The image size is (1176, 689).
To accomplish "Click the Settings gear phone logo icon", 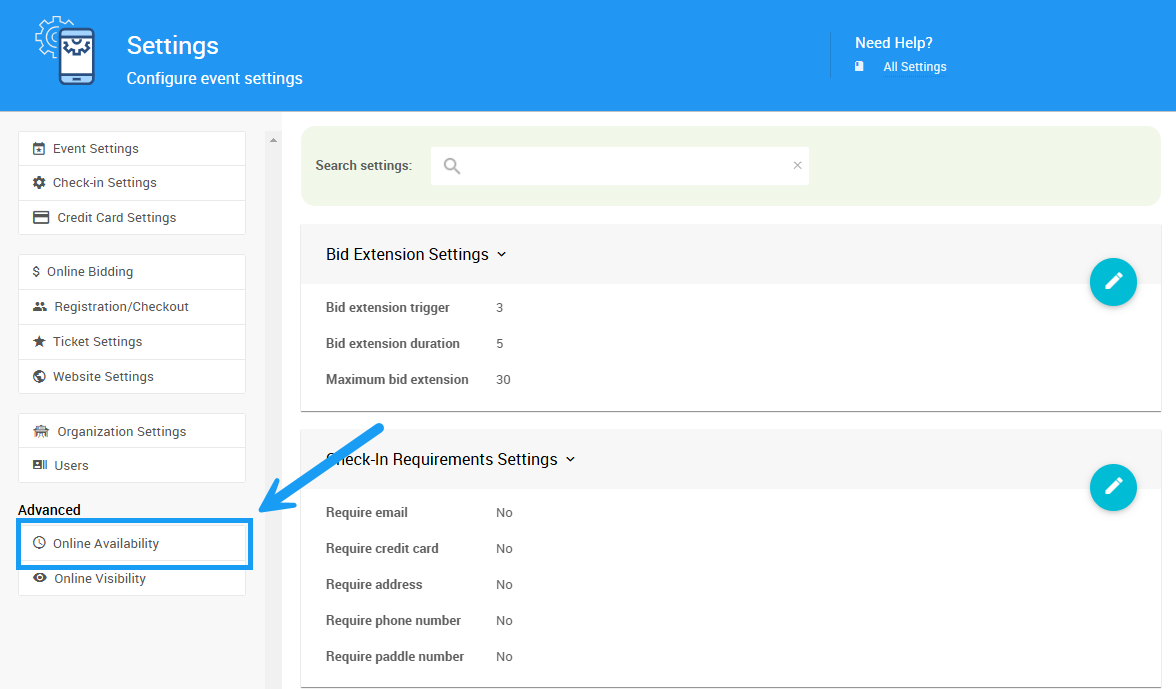I will pos(66,51).
